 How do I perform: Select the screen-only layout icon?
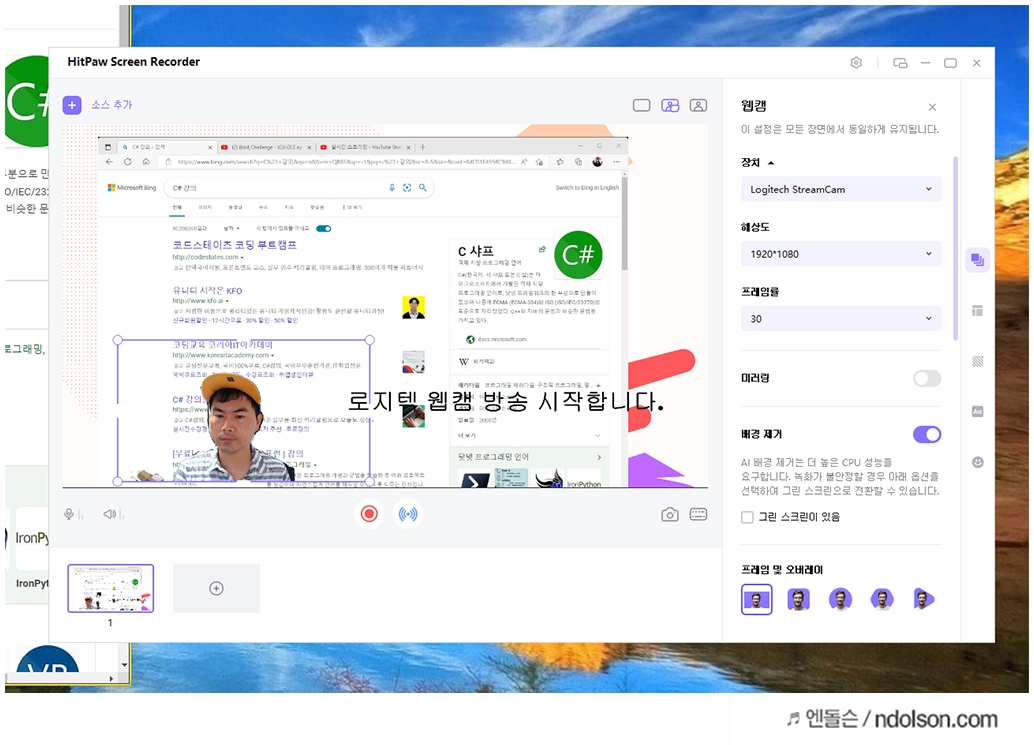(641, 105)
